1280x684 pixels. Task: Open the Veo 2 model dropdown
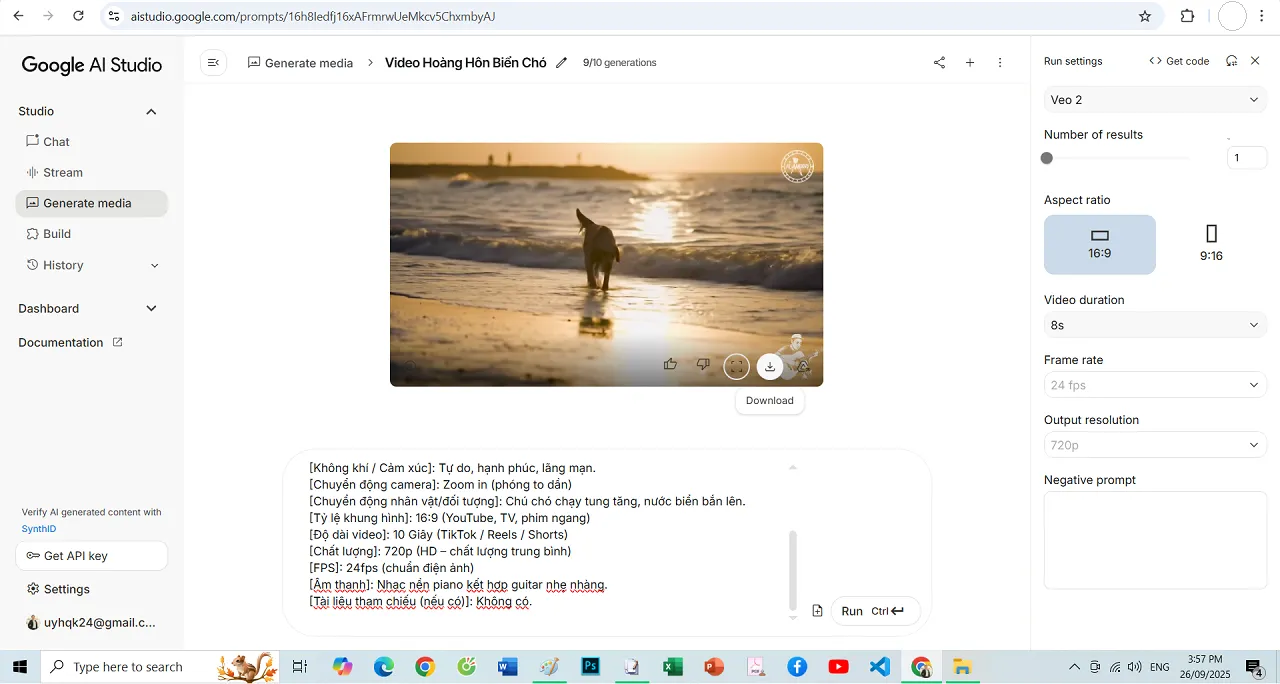pyautogui.click(x=1154, y=99)
